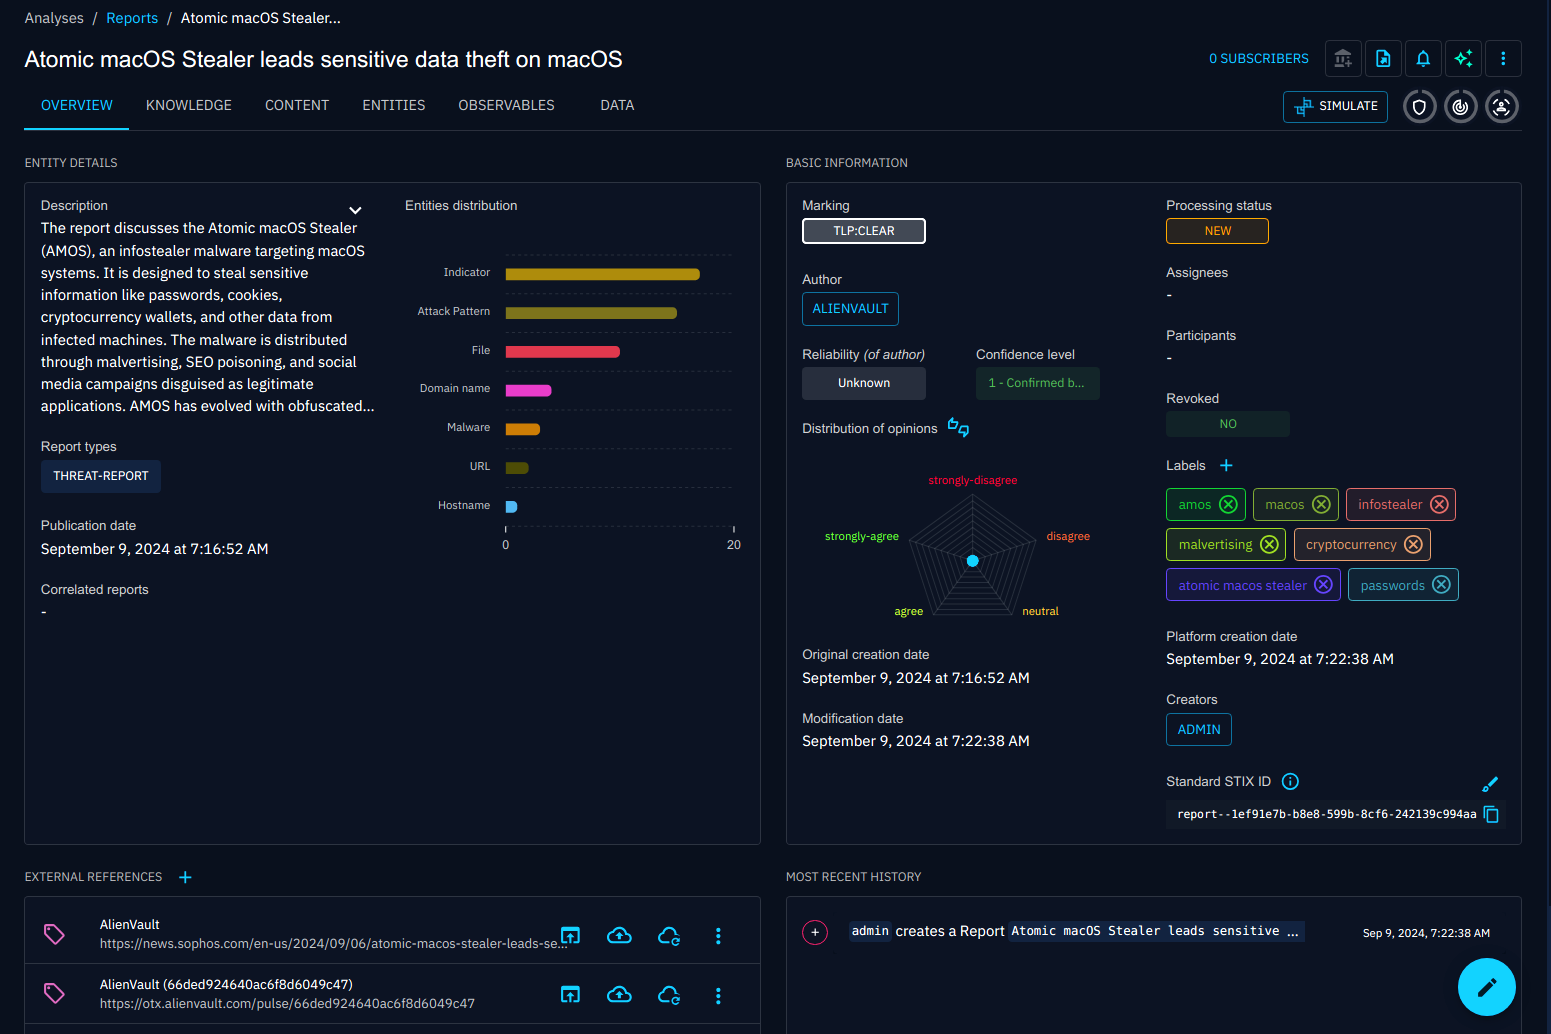Open the notifications bell icon
The height and width of the screenshot is (1034, 1551).
click(x=1423, y=58)
